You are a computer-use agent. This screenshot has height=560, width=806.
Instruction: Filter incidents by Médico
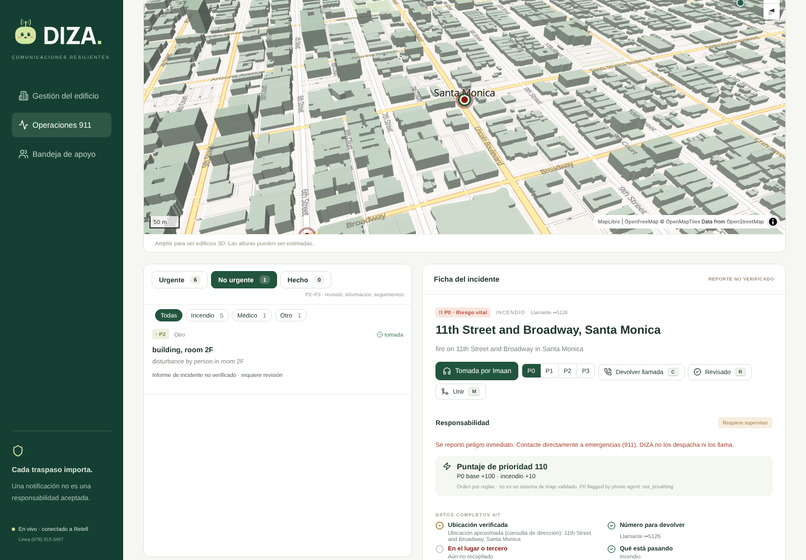click(251, 315)
